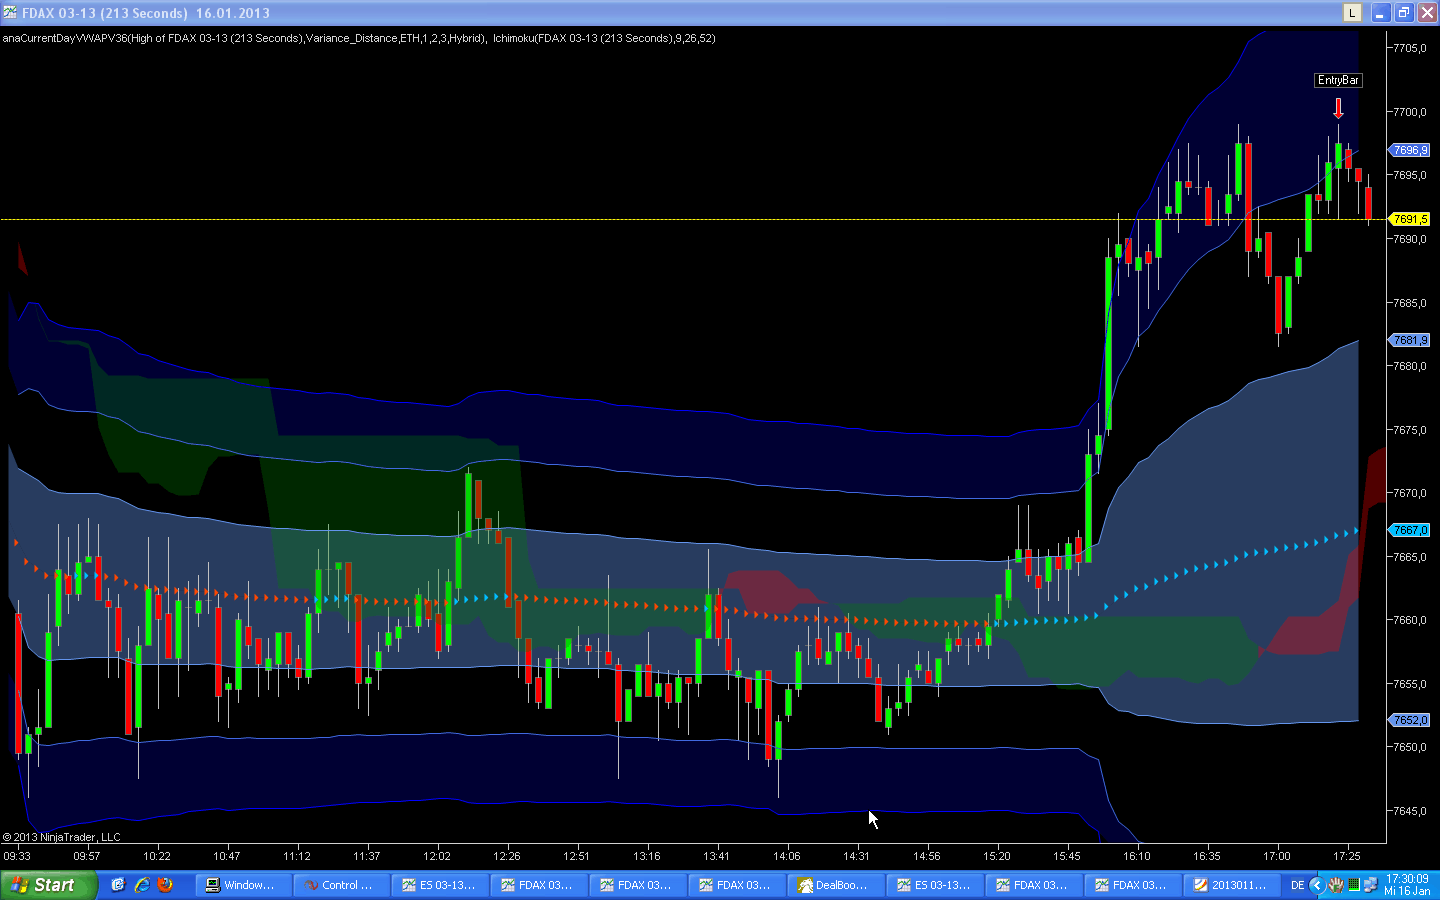1440x900 pixels.
Task: Close the FDAX chart window
Action: tap(1426, 13)
